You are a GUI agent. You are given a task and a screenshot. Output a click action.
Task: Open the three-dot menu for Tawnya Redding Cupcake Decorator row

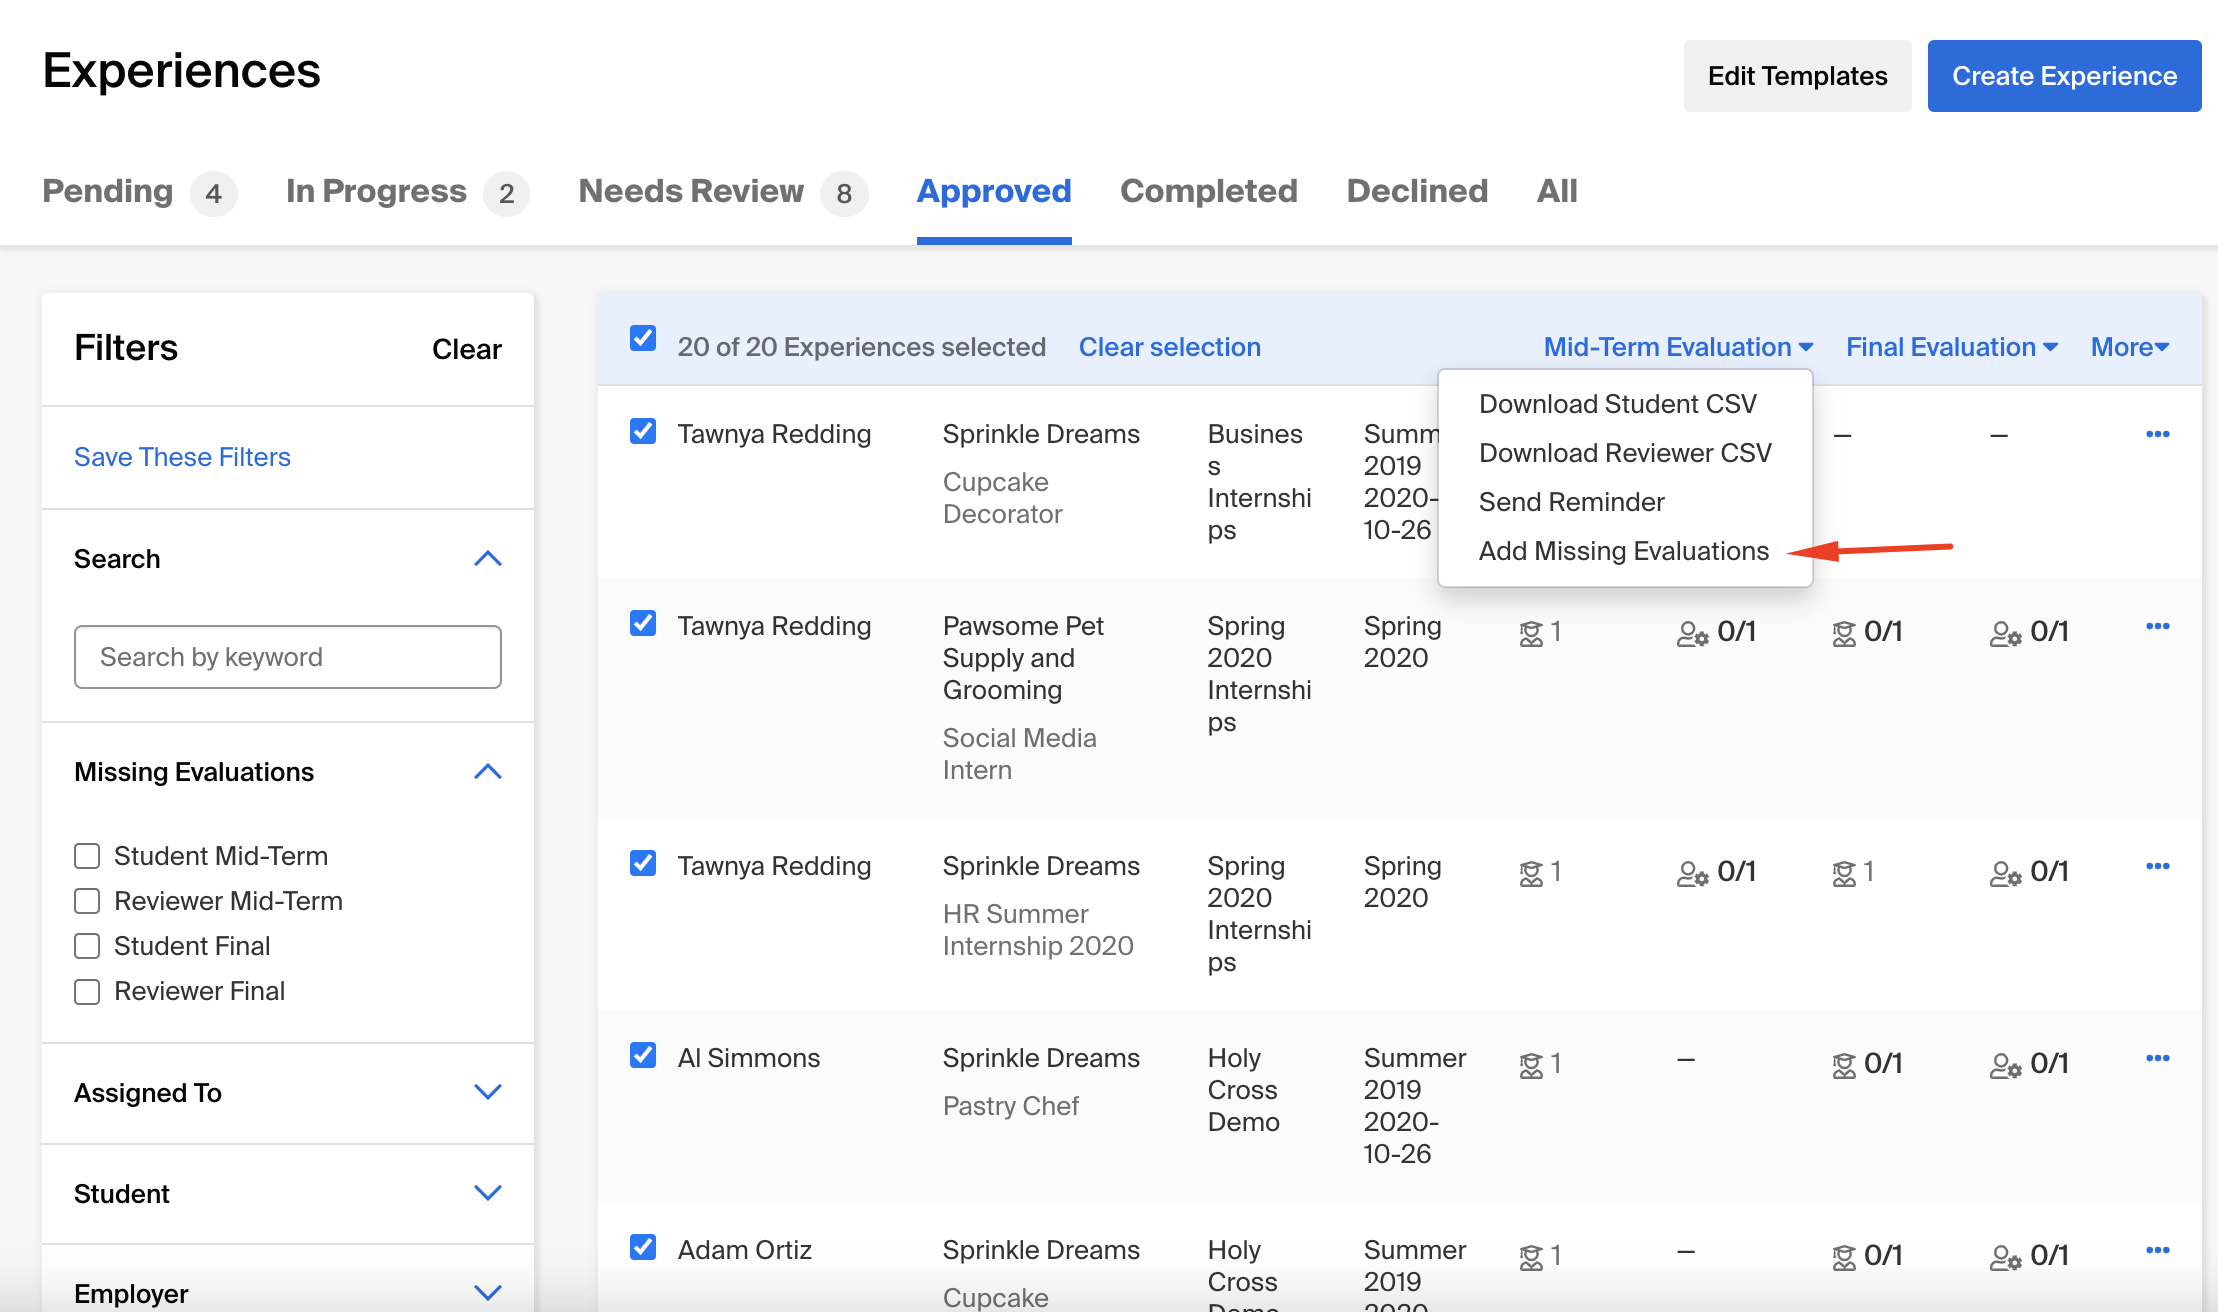click(x=2157, y=434)
